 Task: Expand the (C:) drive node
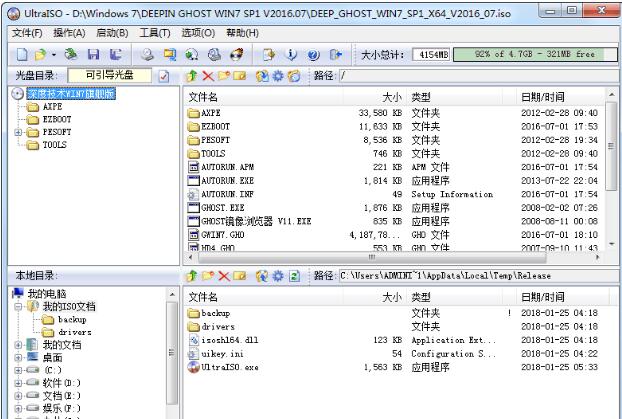point(18,370)
